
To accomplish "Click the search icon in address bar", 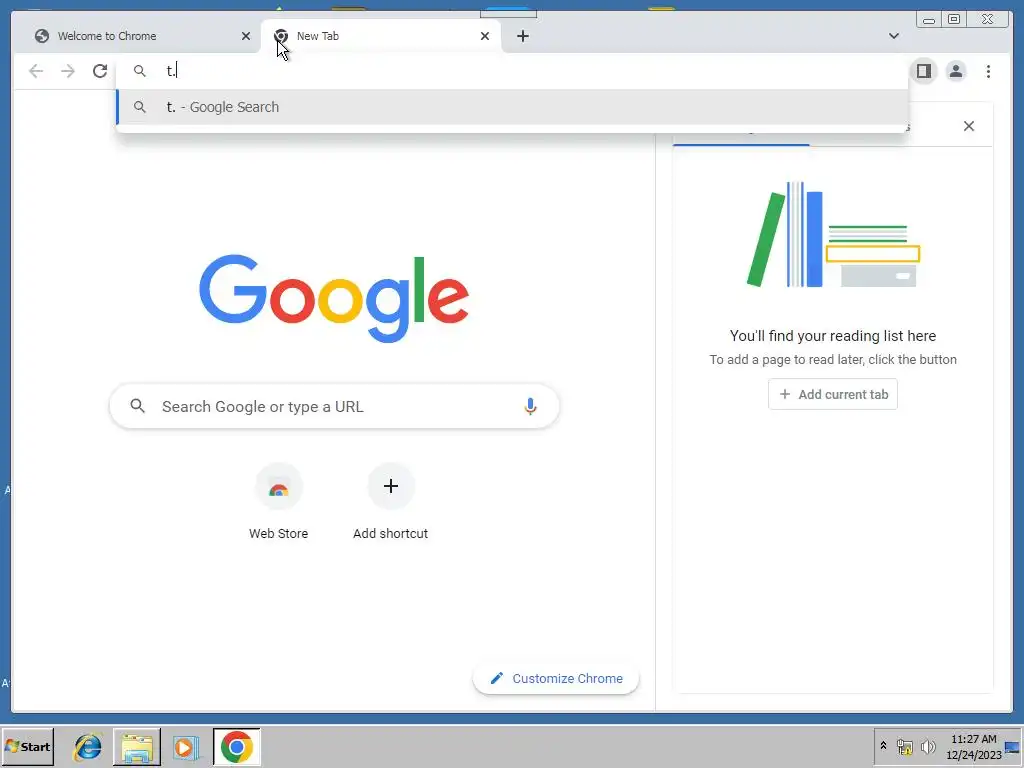I will [x=140, y=71].
